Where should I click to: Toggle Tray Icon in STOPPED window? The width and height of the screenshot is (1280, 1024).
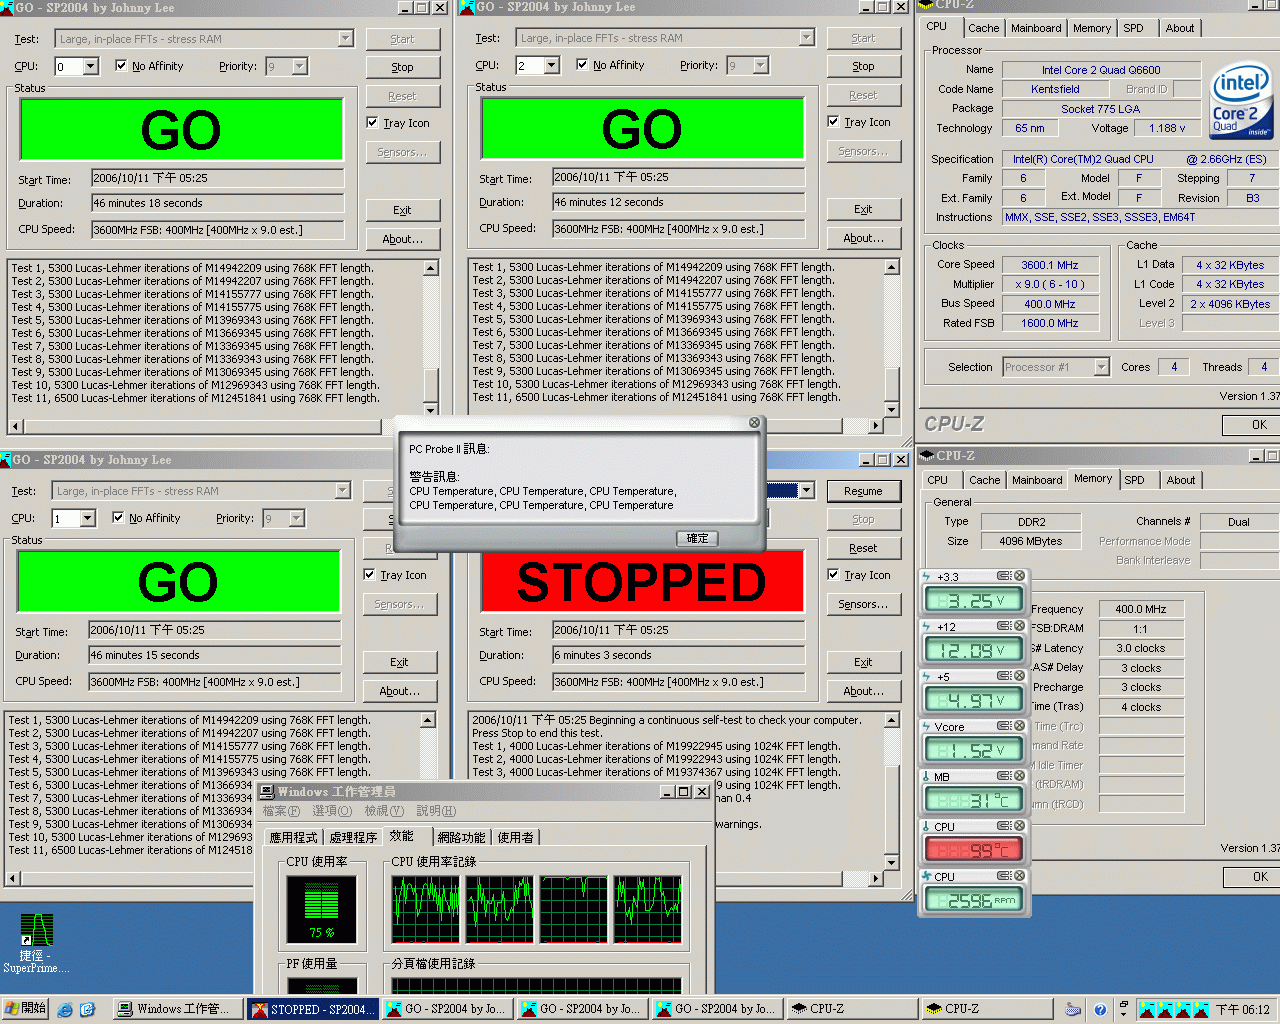pos(833,575)
